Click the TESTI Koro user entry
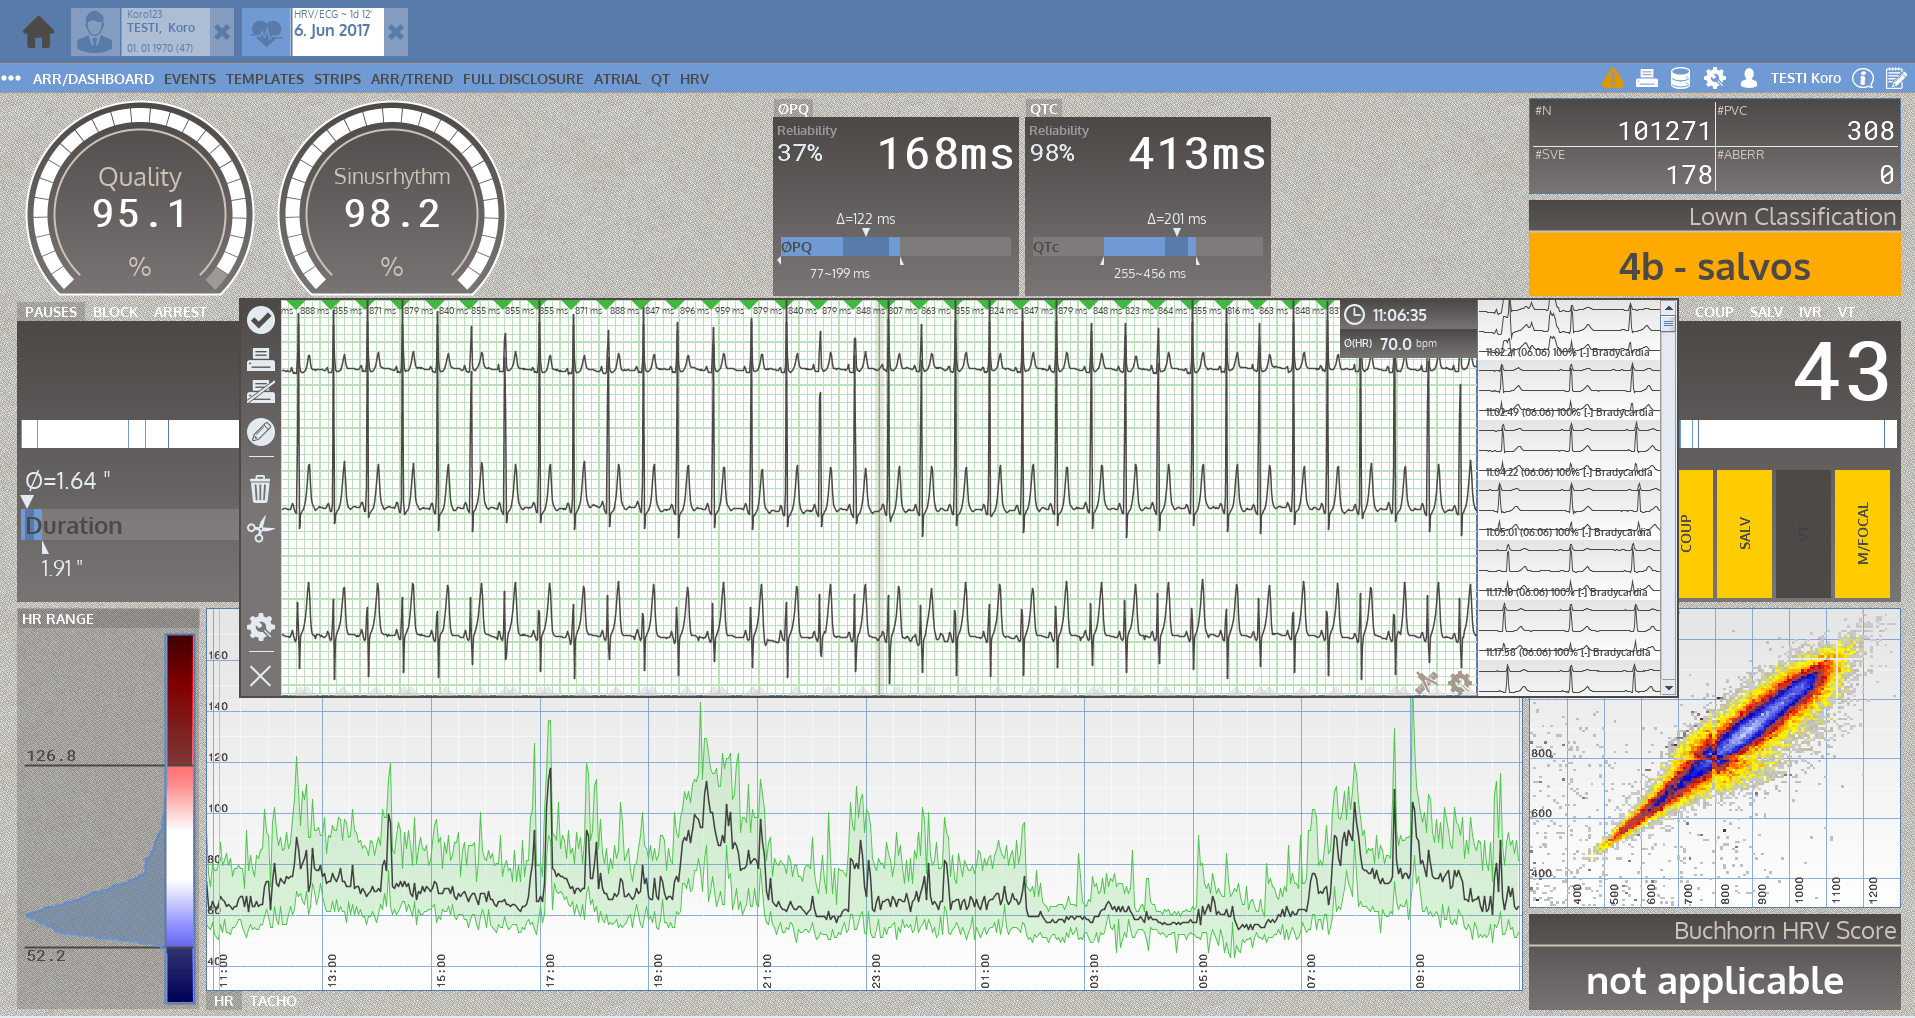Viewport: 1915px width, 1018px height. pyautogui.click(x=1804, y=78)
